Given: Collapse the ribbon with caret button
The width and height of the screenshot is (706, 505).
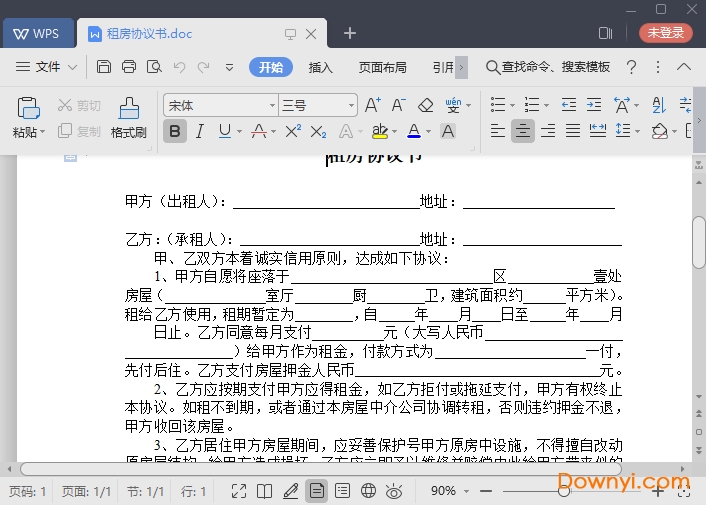Looking at the screenshot, I should [684, 67].
